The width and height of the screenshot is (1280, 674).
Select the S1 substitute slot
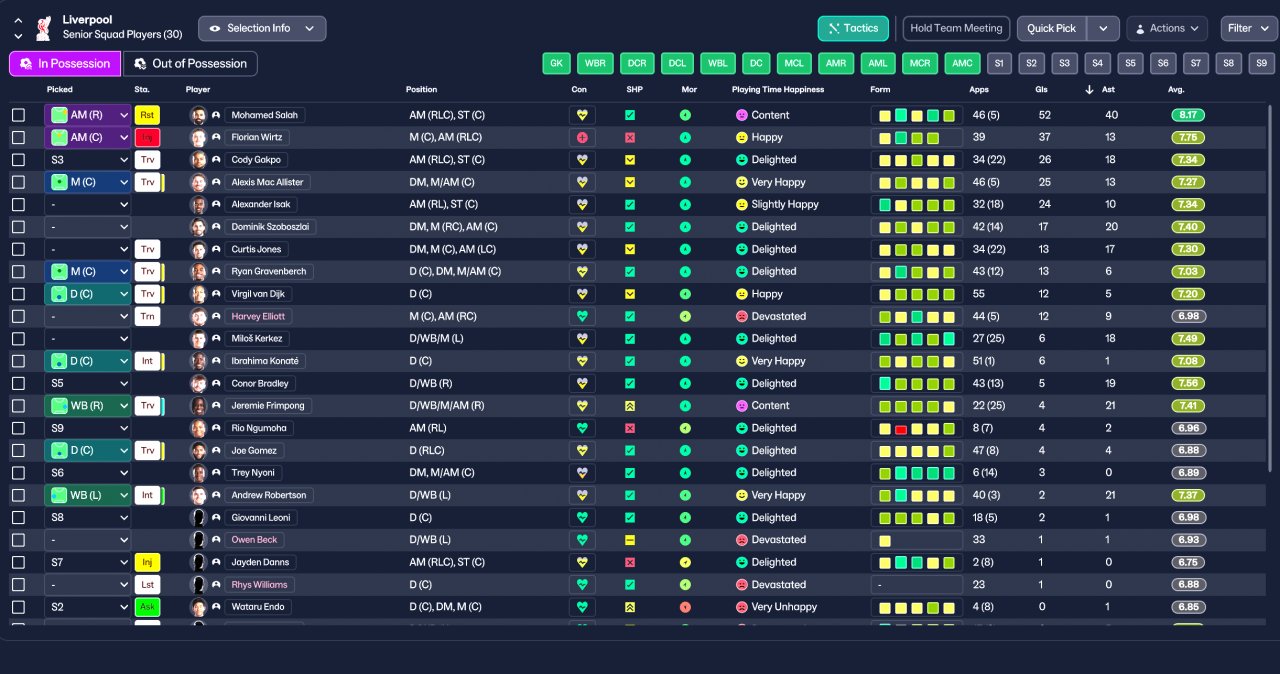click(x=999, y=63)
